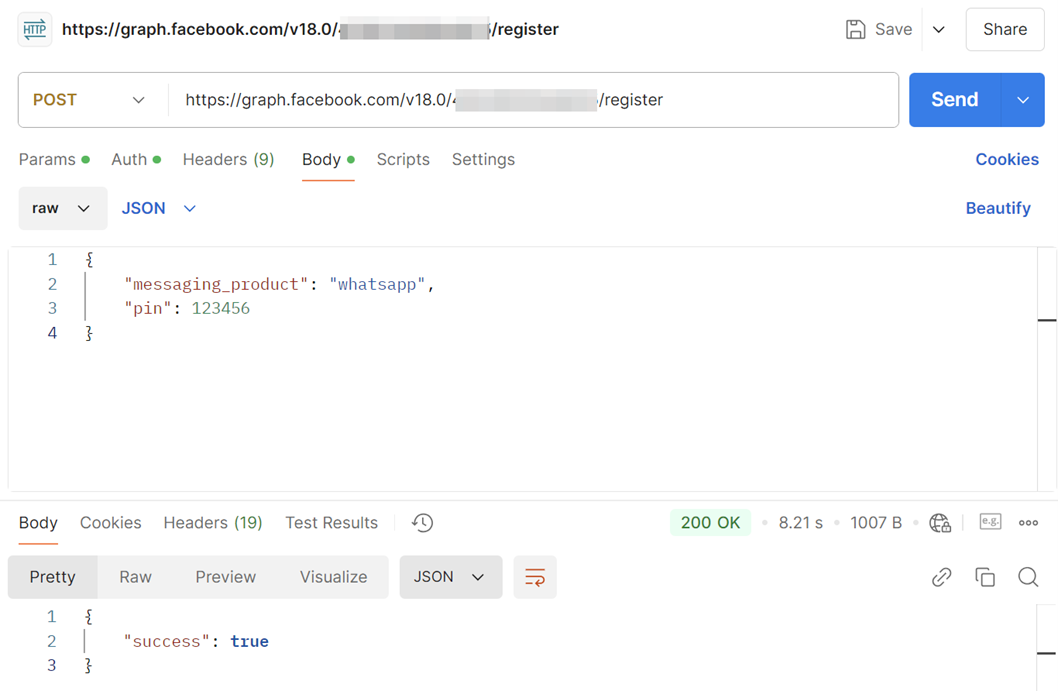Save response as example icon
The width and height of the screenshot is (1058, 691).
(990, 522)
